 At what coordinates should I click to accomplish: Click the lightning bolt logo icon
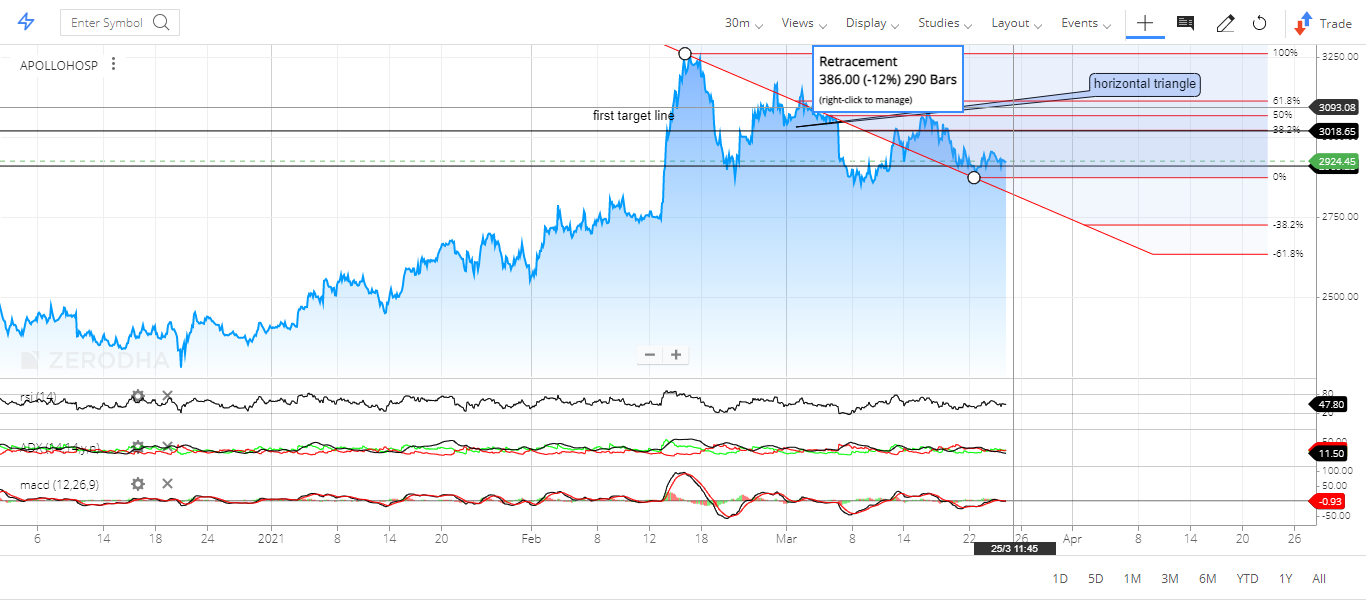[27, 22]
